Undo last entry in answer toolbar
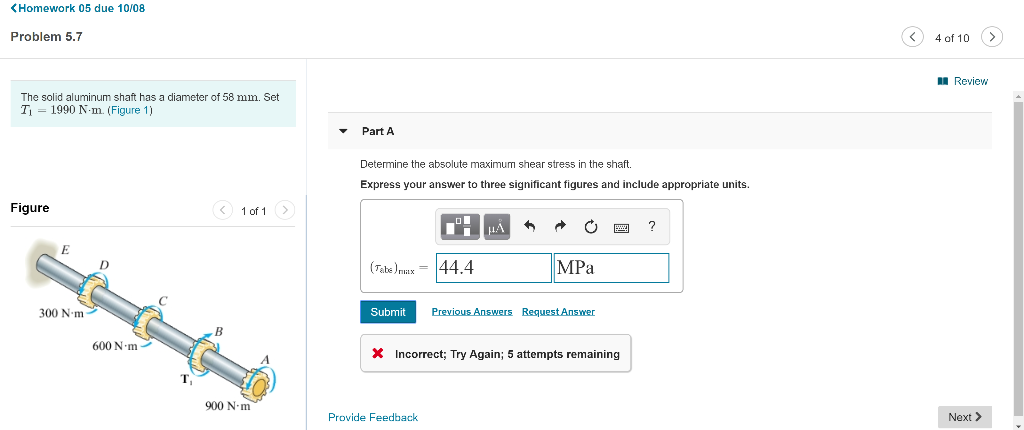This screenshot has height=430, width=1024. [530, 227]
